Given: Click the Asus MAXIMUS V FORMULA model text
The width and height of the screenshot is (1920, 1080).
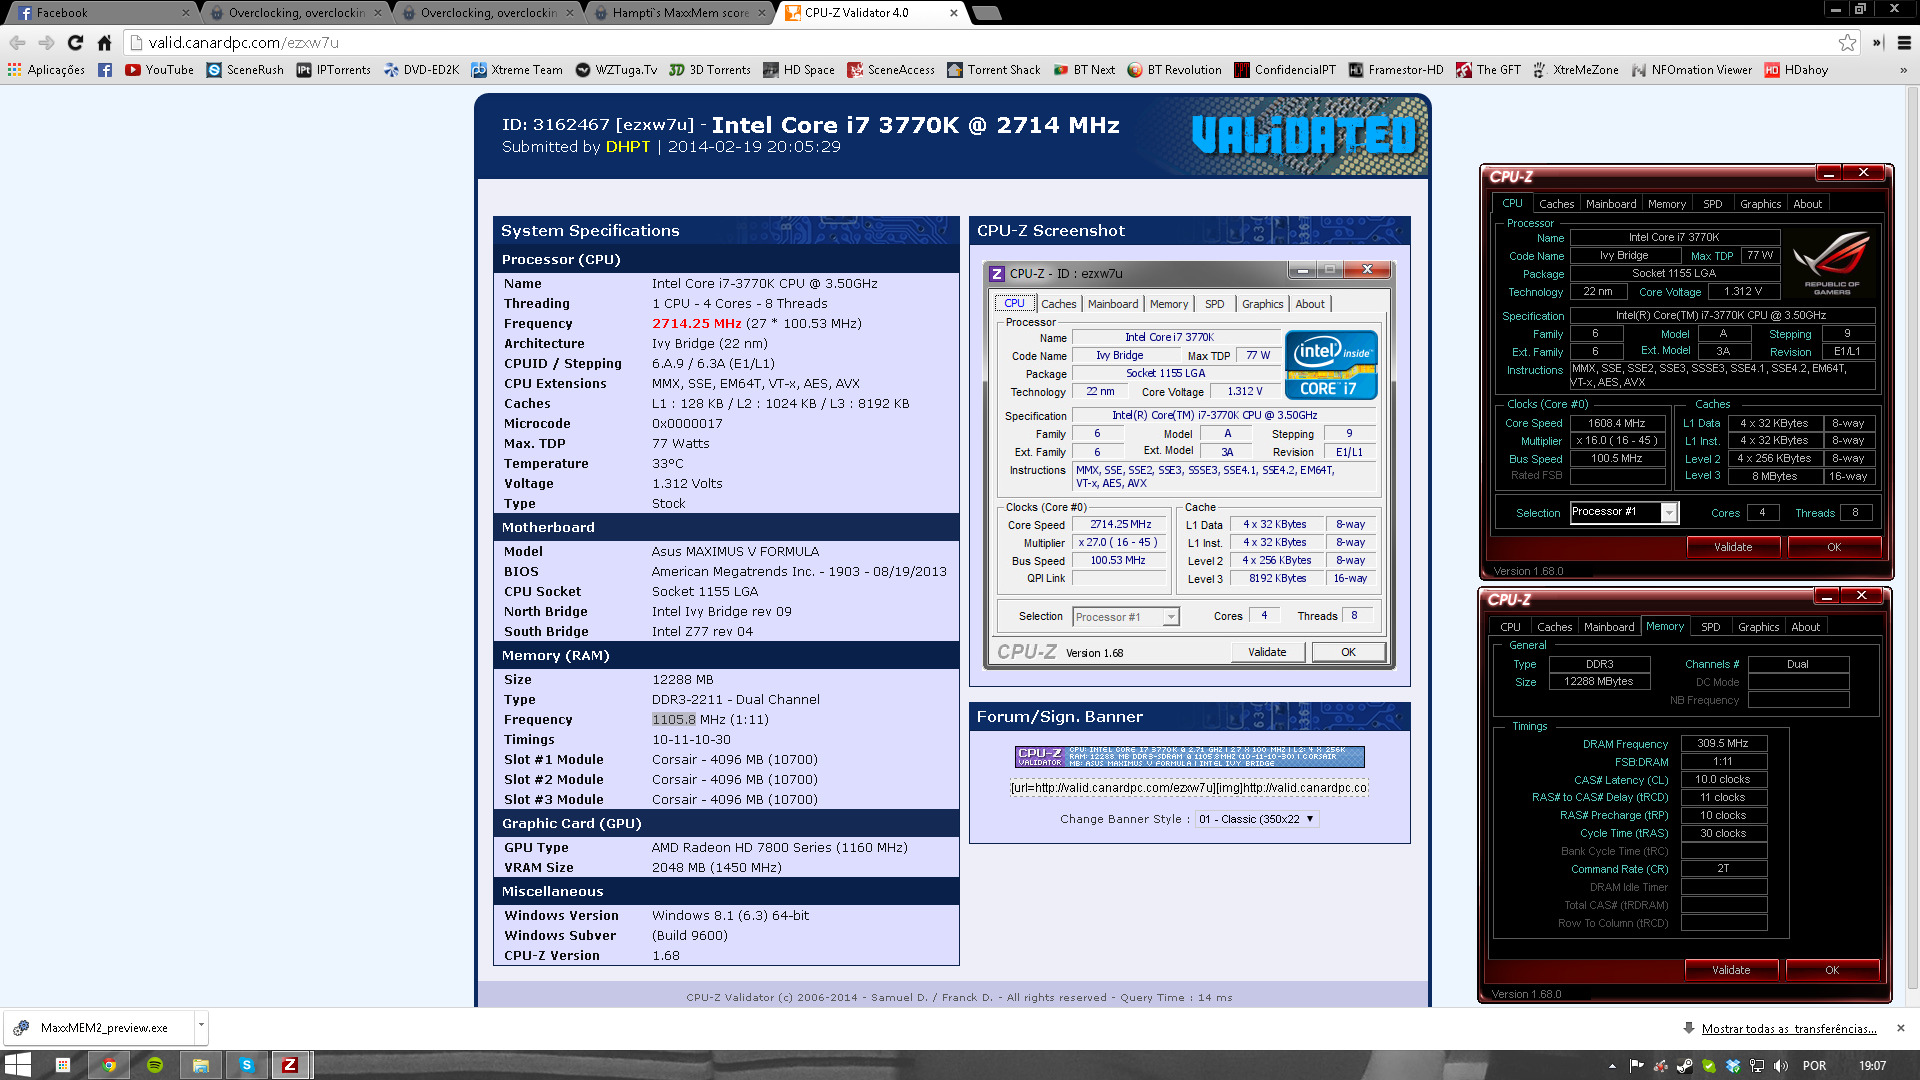Looking at the screenshot, I should [x=735, y=552].
